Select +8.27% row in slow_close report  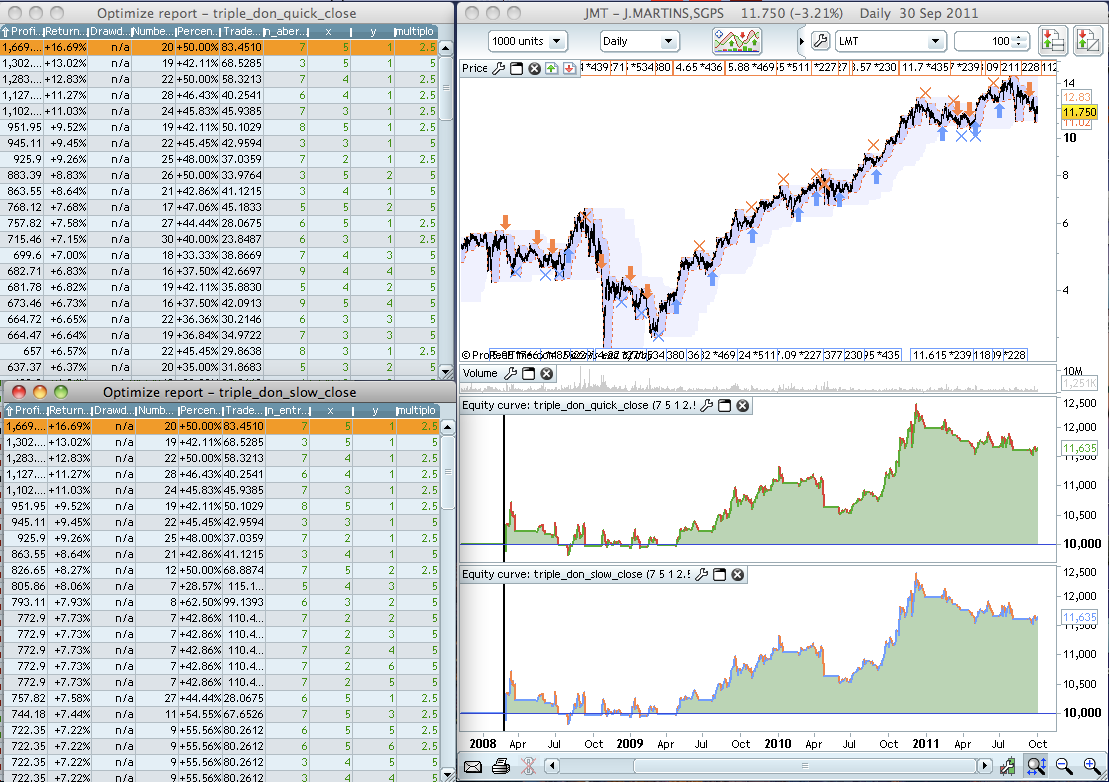point(221,570)
